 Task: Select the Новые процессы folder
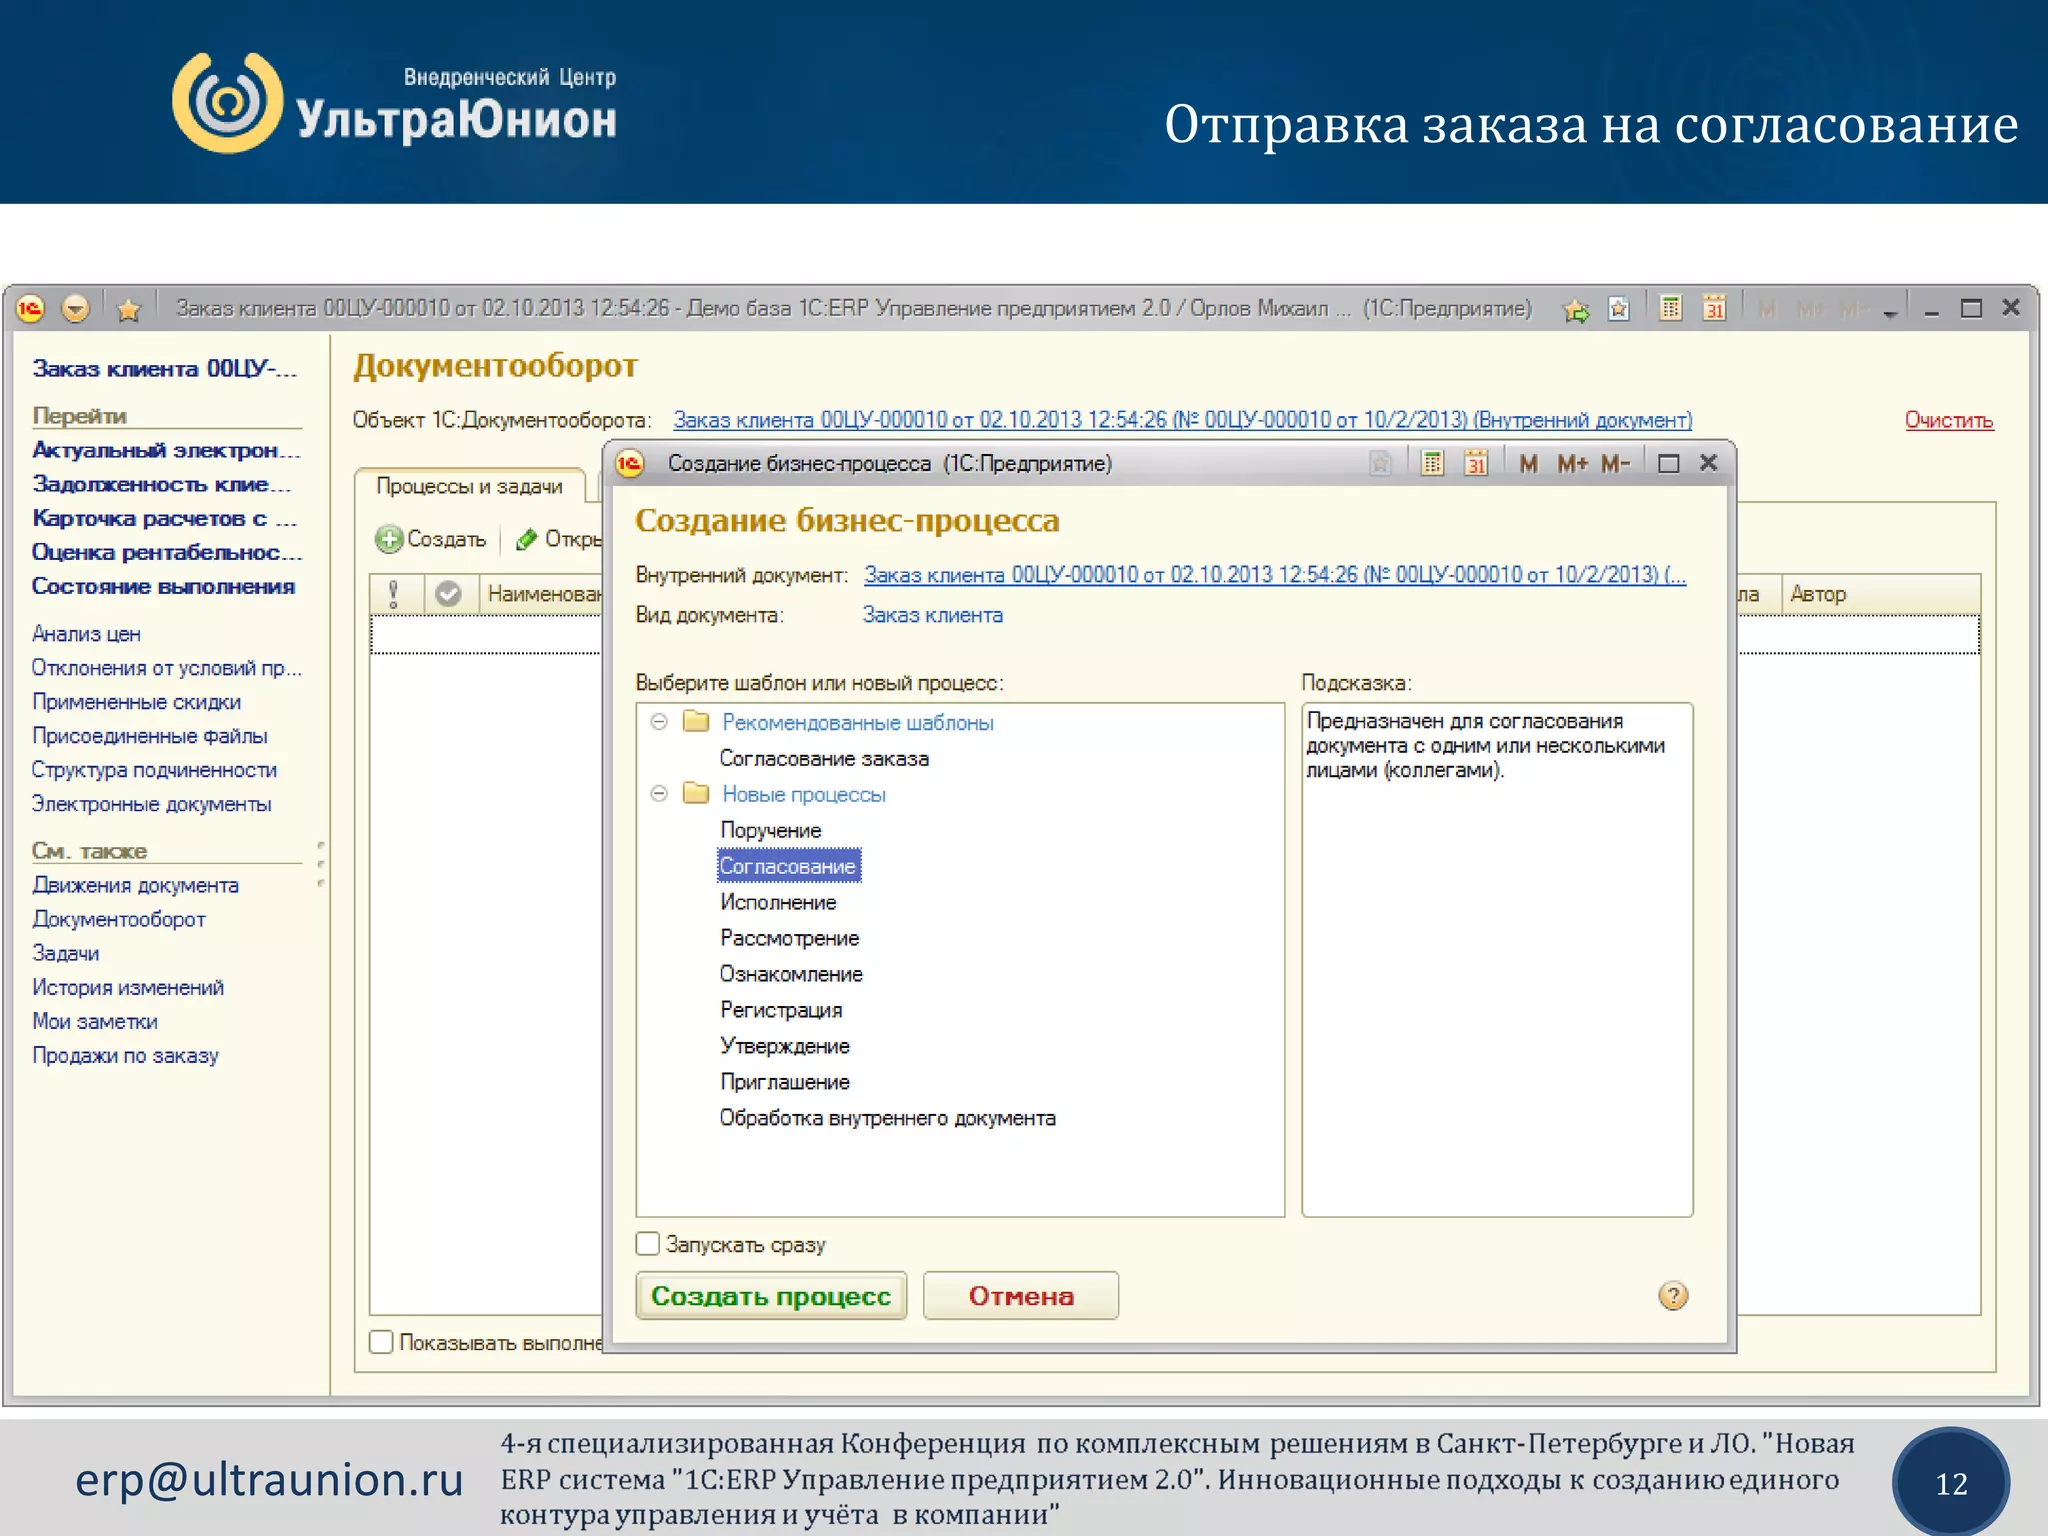point(803,794)
